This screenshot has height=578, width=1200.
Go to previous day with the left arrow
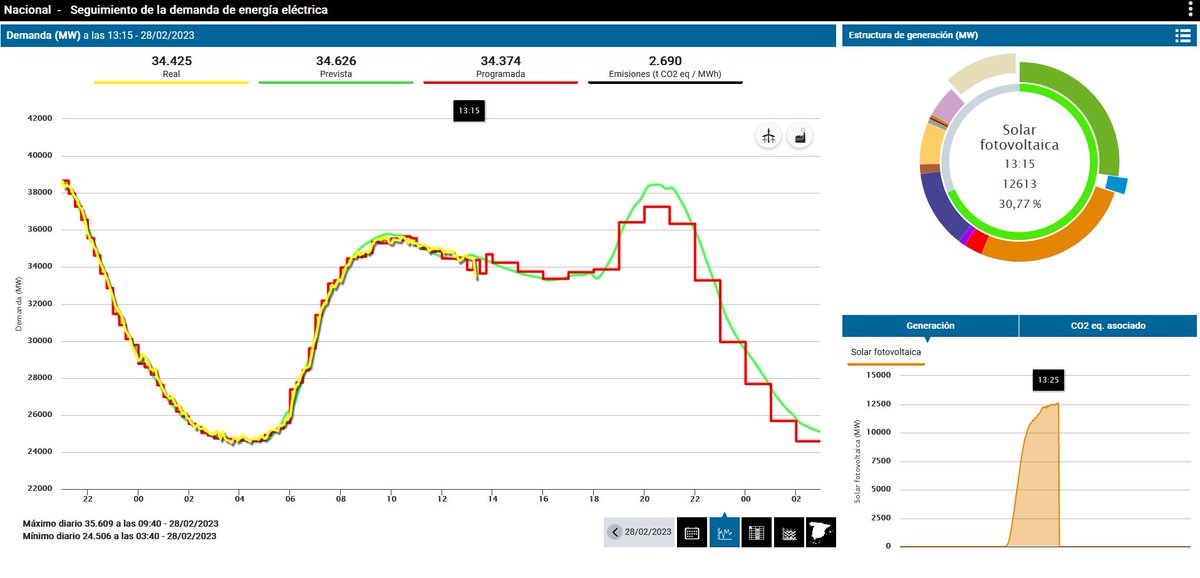coord(614,532)
